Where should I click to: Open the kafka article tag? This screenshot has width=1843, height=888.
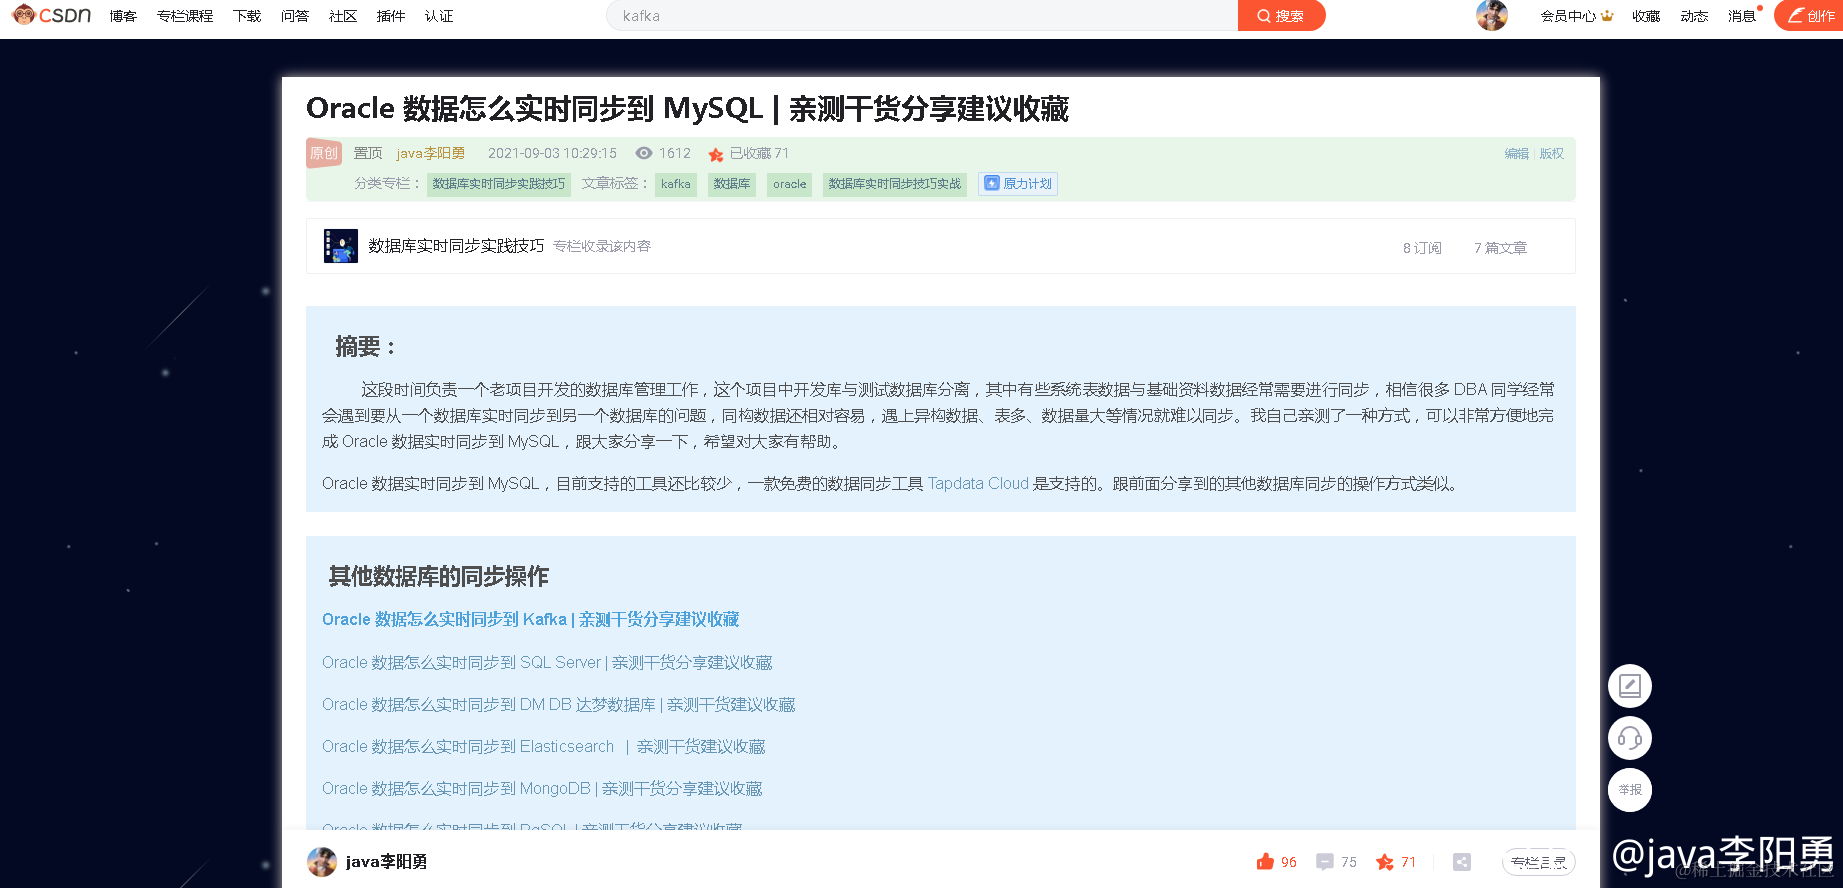(676, 184)
